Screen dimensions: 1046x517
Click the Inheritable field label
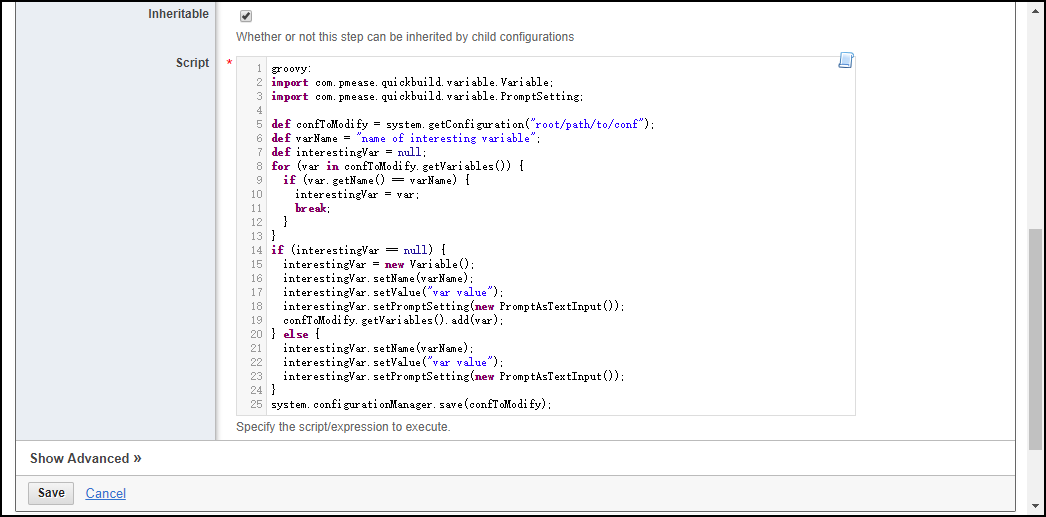tap(178, 14)
